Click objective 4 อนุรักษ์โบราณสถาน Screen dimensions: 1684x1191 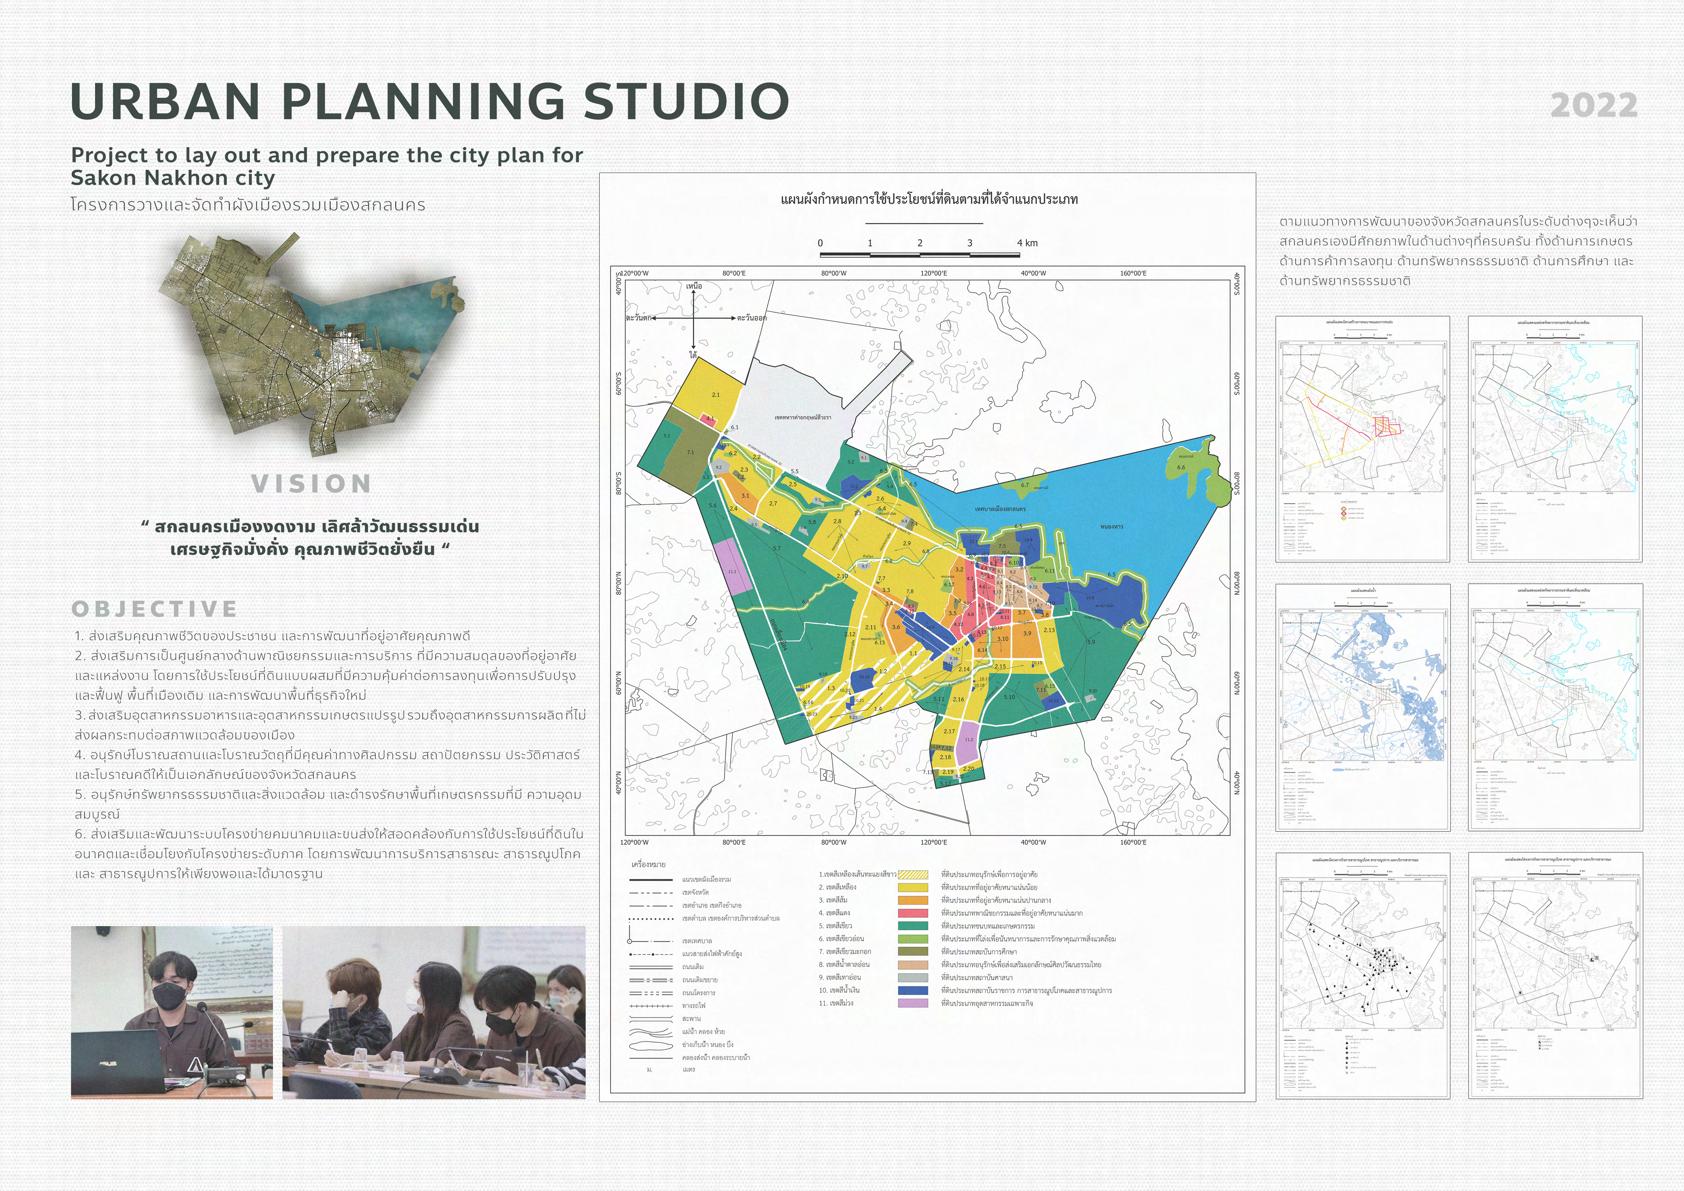[327, 765]
